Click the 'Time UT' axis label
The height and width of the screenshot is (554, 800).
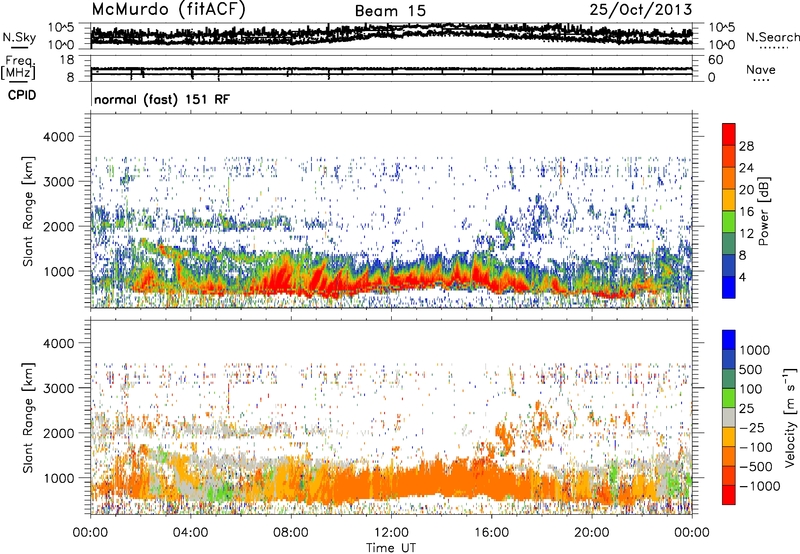[x=391, y=548]
